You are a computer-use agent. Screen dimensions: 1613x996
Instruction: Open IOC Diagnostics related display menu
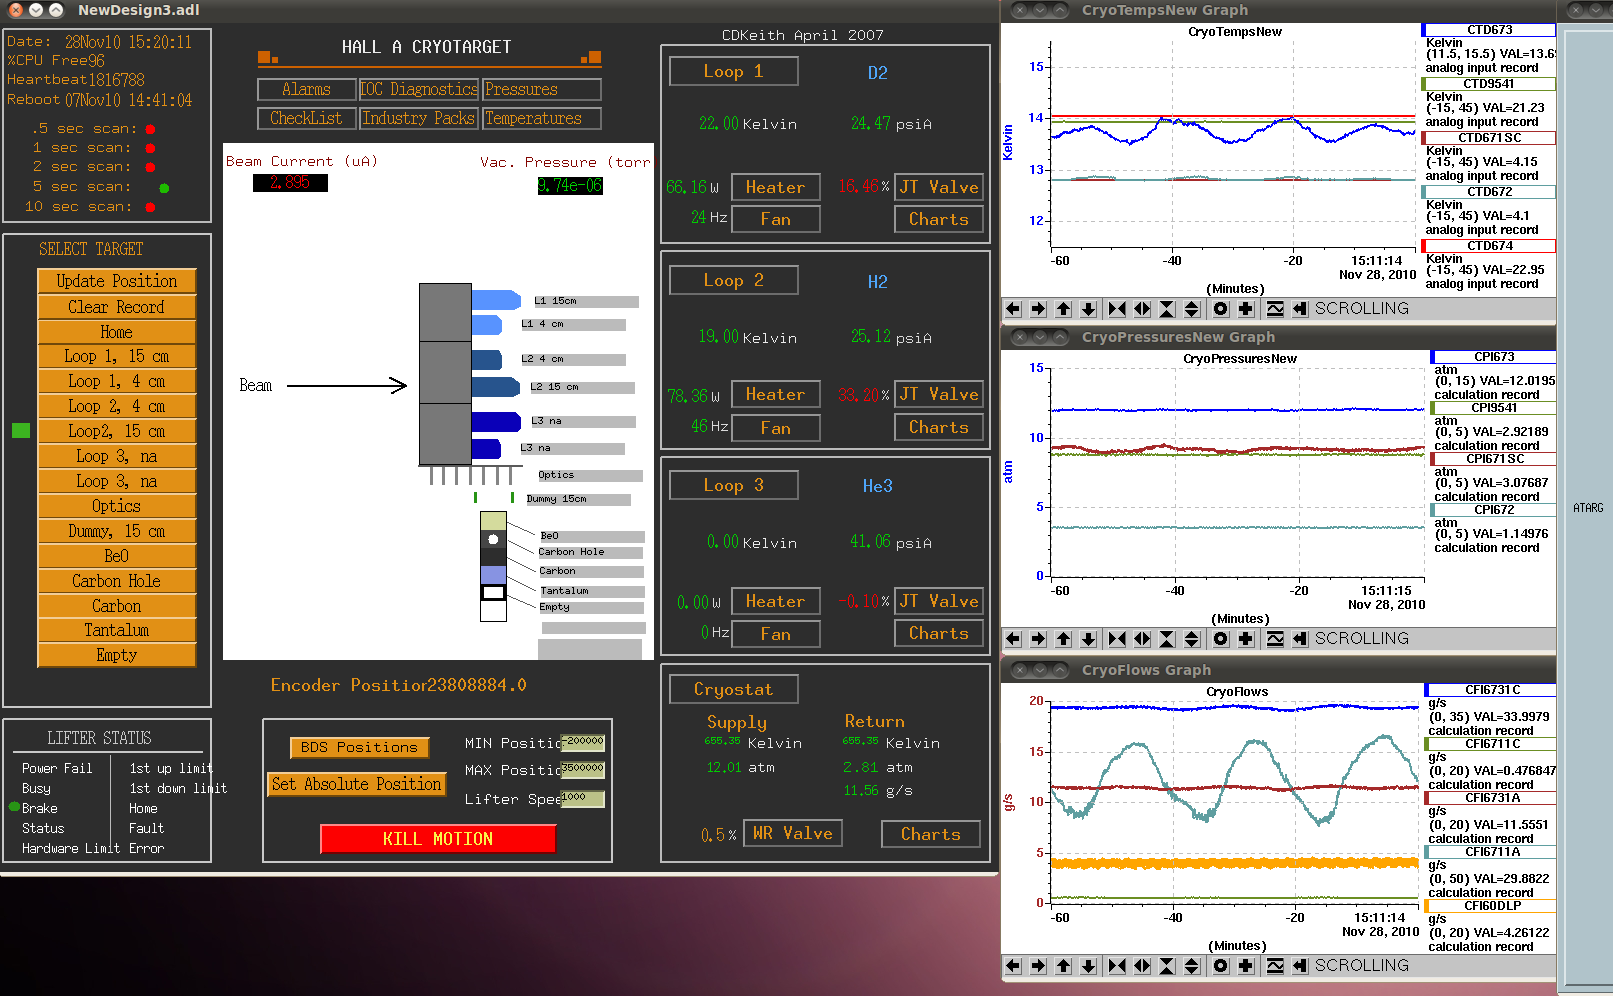tap(418, 89)
